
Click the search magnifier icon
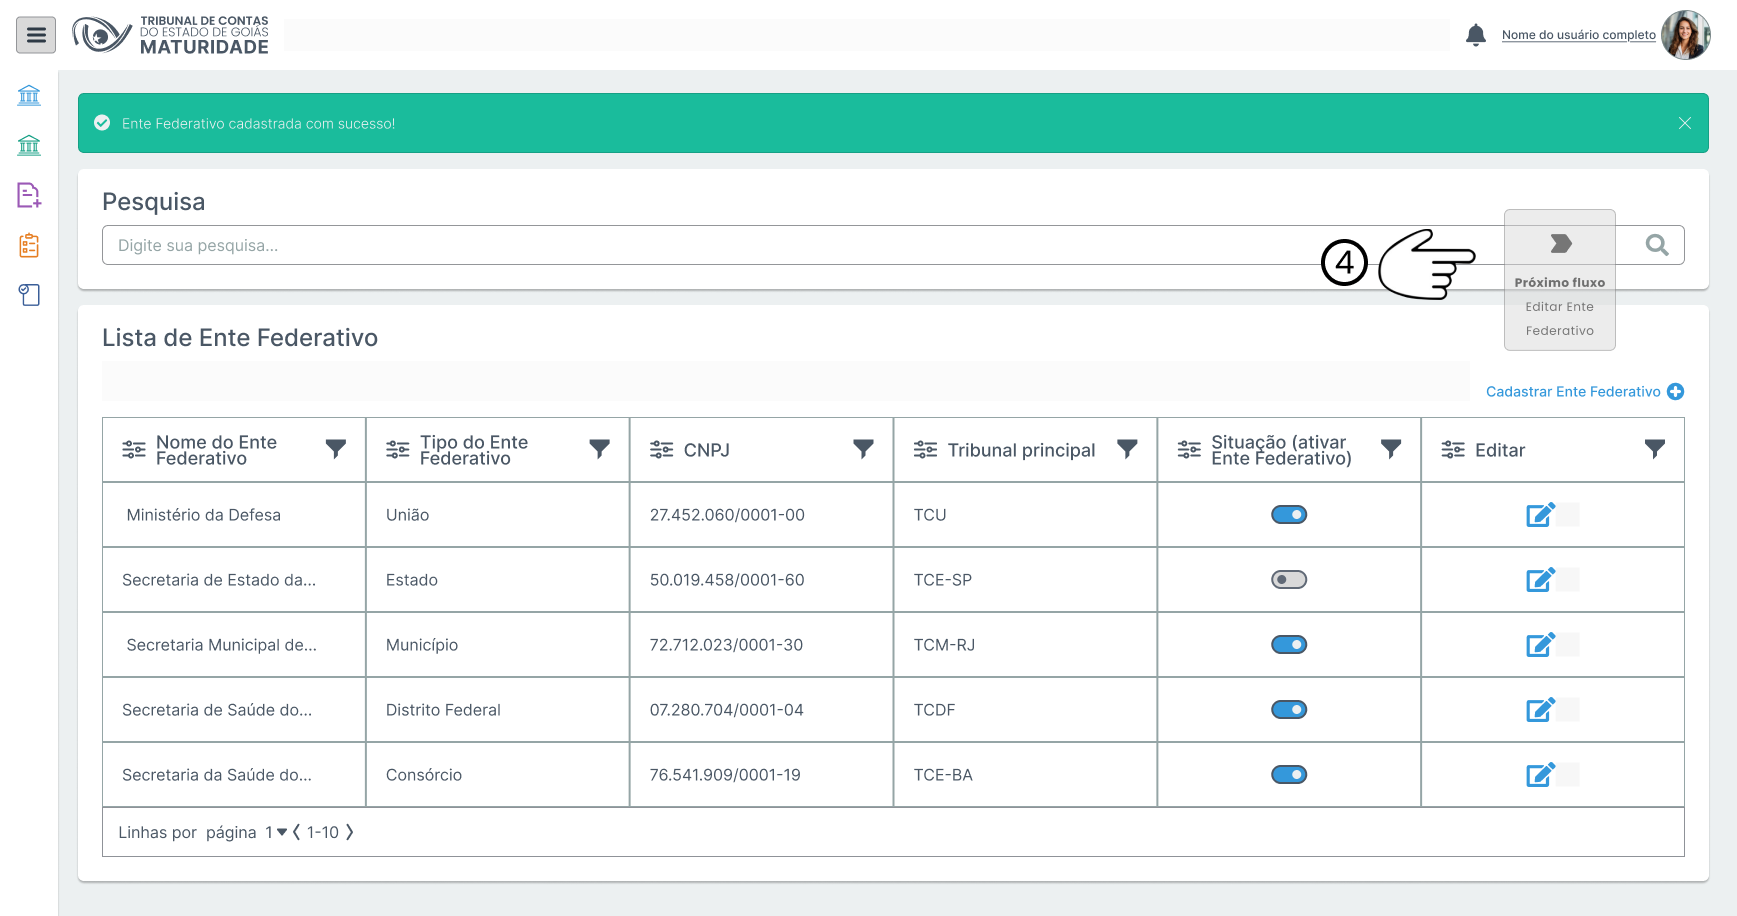pos(1656,245)
